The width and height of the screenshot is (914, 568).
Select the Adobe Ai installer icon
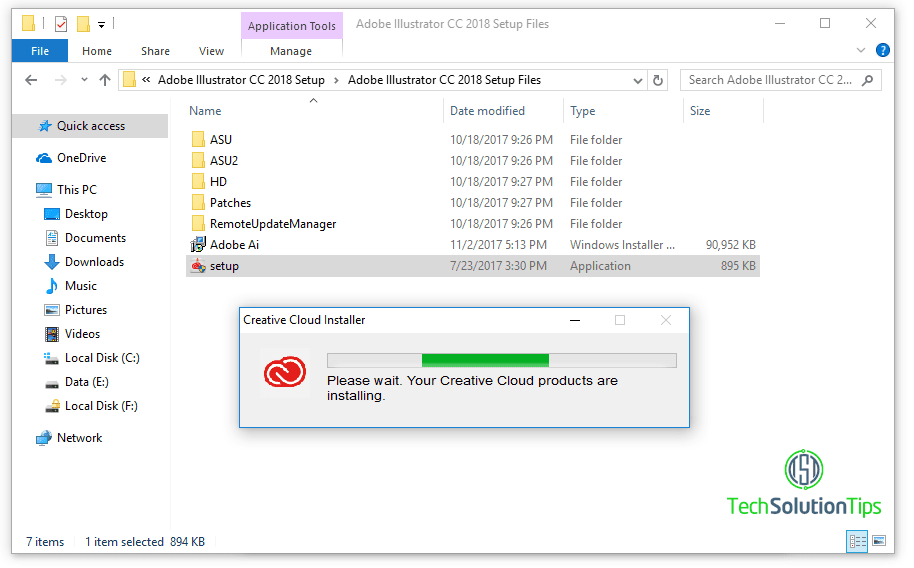198,244
